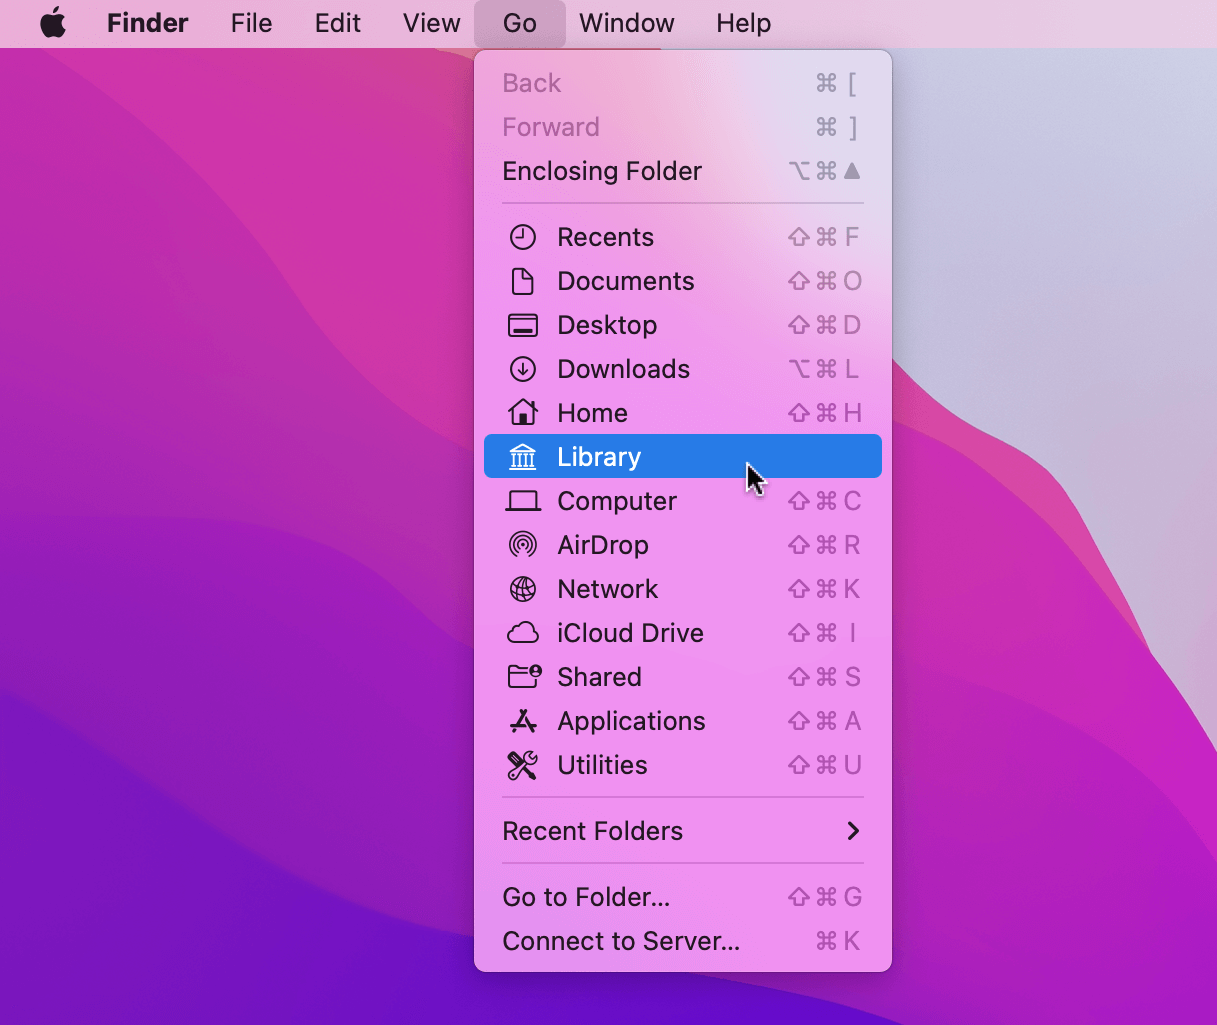Open the Apple menu
The image size is (1217, 1025).
(53, 23)
